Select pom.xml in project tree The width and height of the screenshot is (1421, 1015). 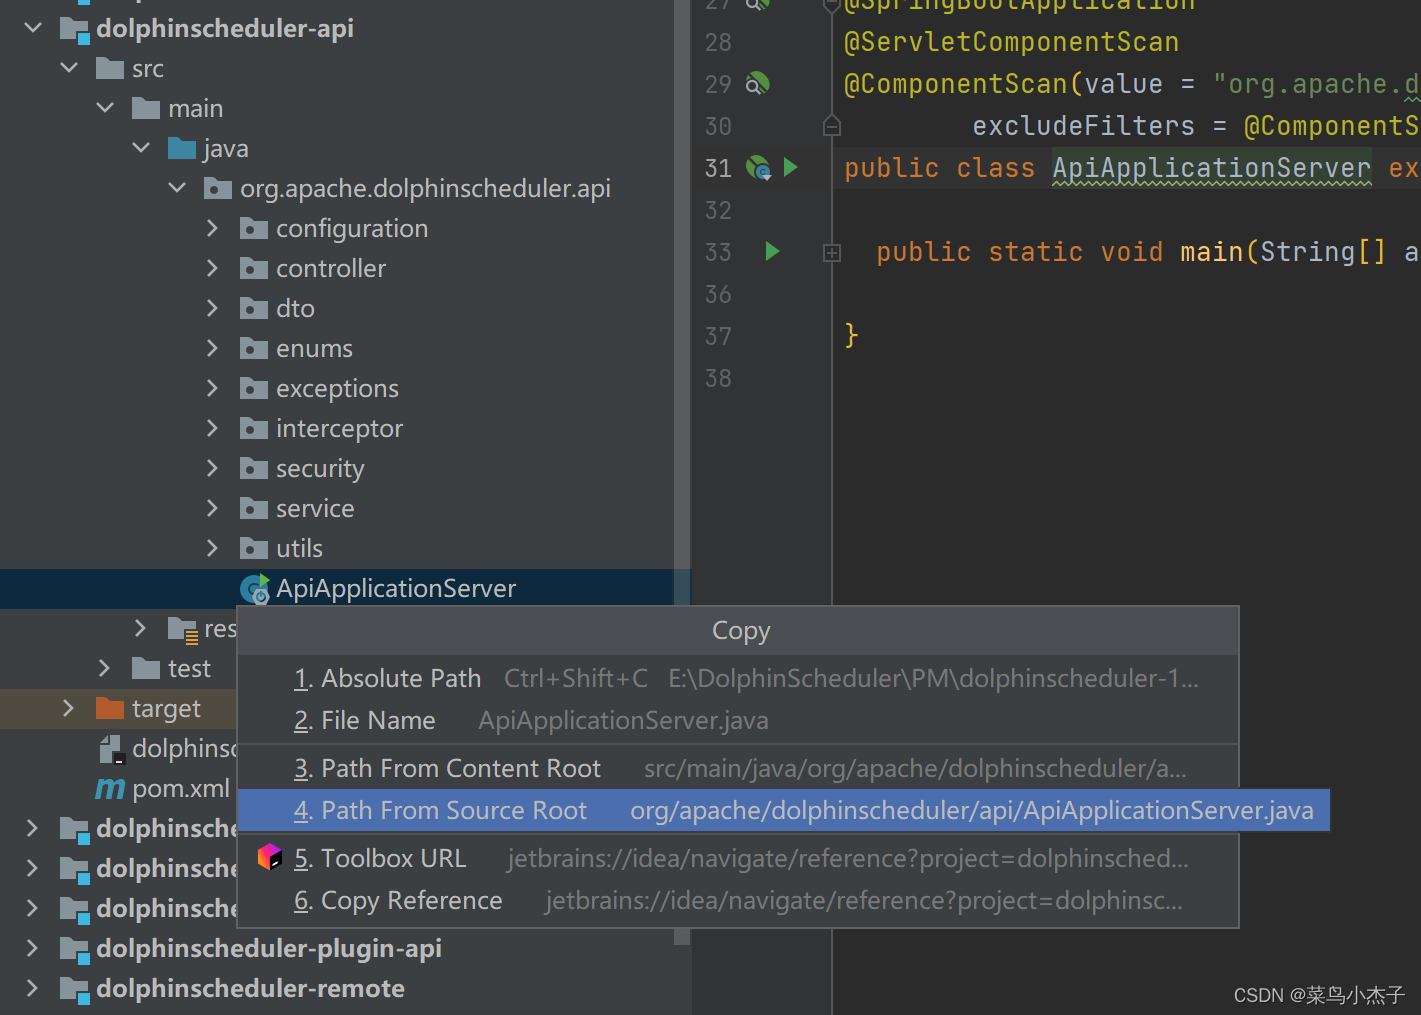coord(181,788)
